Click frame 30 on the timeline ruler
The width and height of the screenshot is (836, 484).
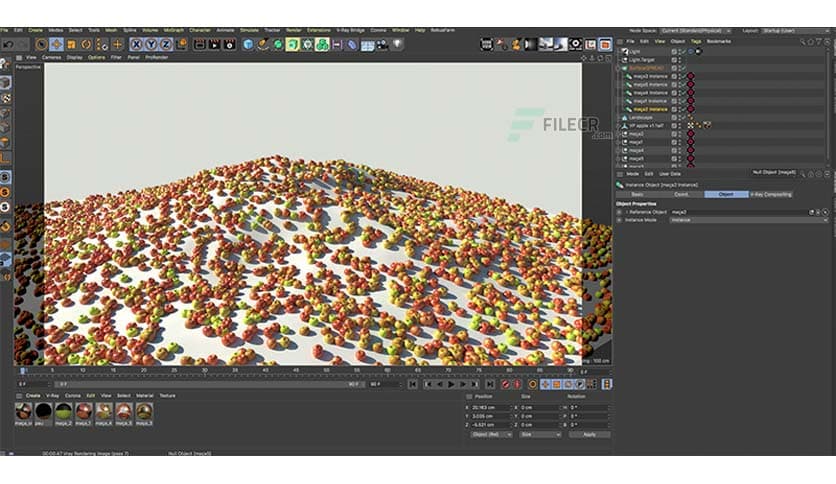(205, 370)
